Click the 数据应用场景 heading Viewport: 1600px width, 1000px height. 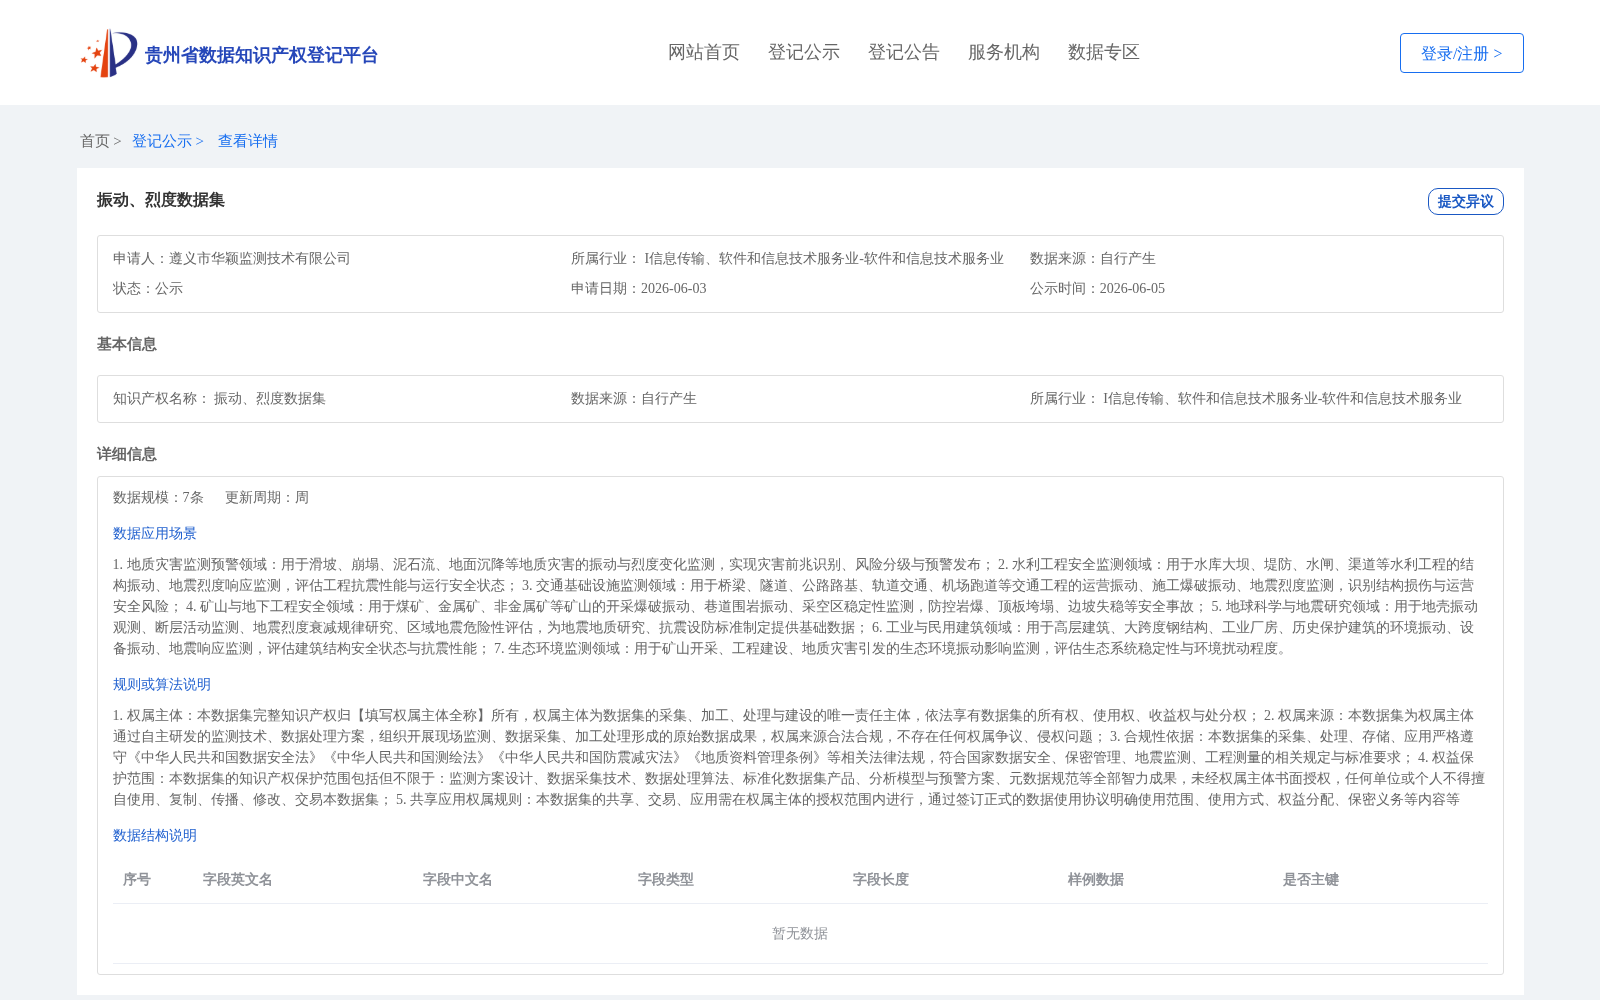click(155, 533)
